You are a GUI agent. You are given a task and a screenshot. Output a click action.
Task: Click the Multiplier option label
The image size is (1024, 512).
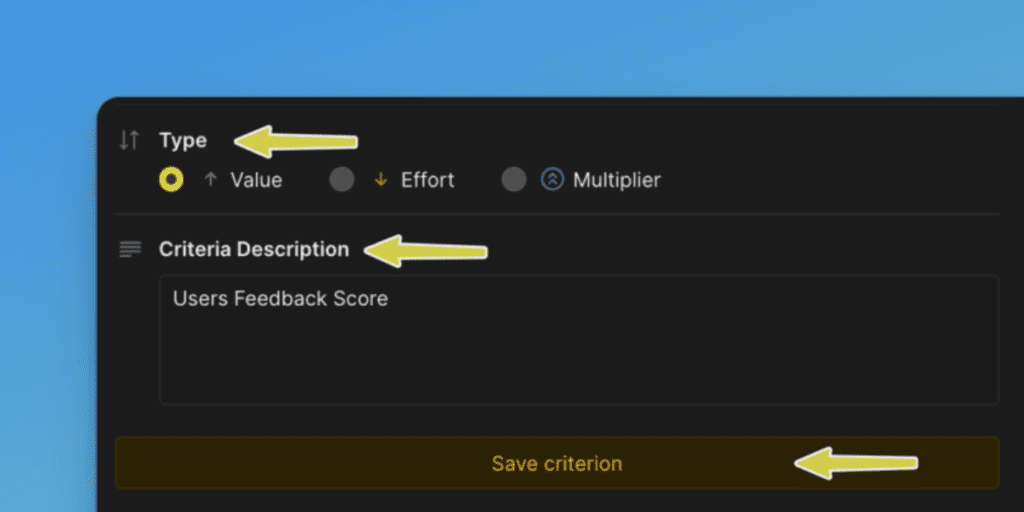pos(616,181)
